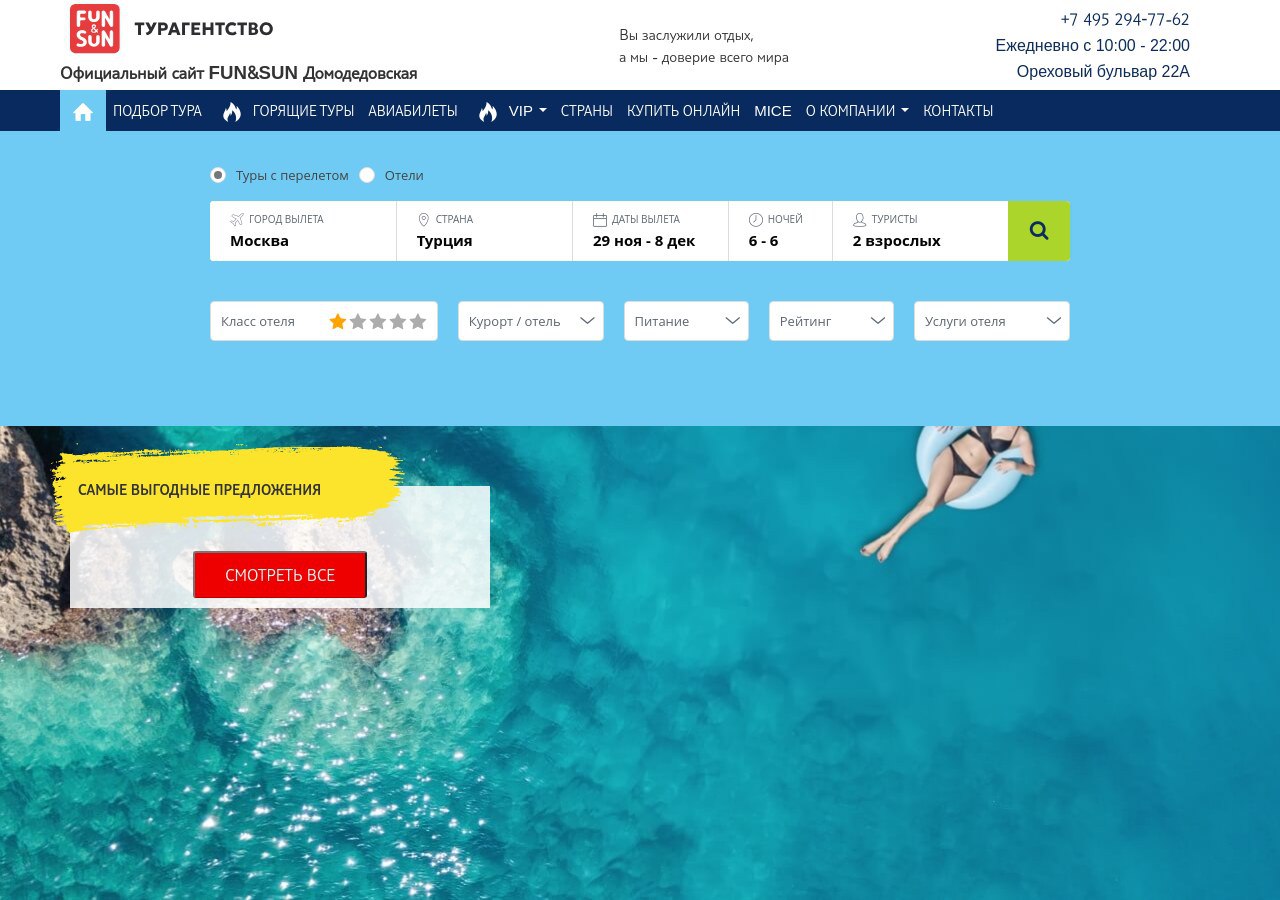Open the Горящие туры menu item
The height and width of the screenshot is (900, 1280).
click(303, 111)
